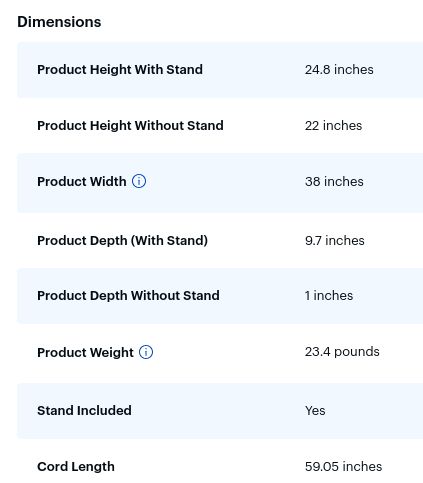Click the Yes value for Stand Included
Screen dimensions: 423x483
[x=315, y=410]
